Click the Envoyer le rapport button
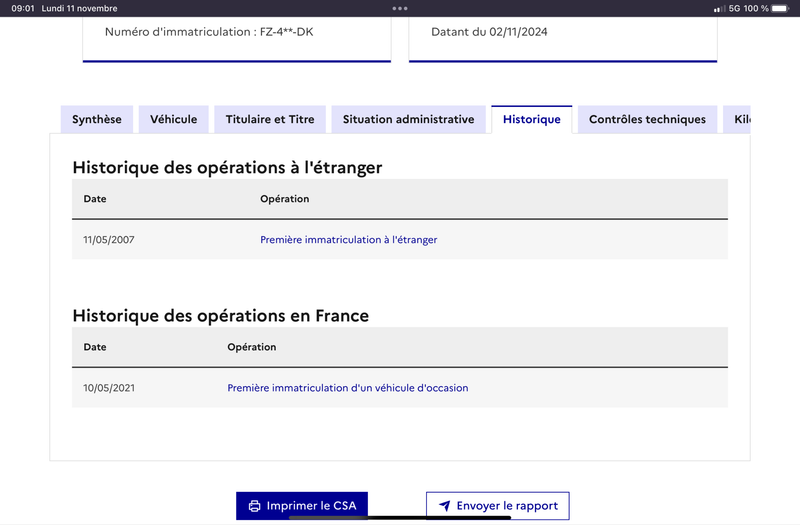The width and height of the screenshot is (800, 525). point(497,506)
